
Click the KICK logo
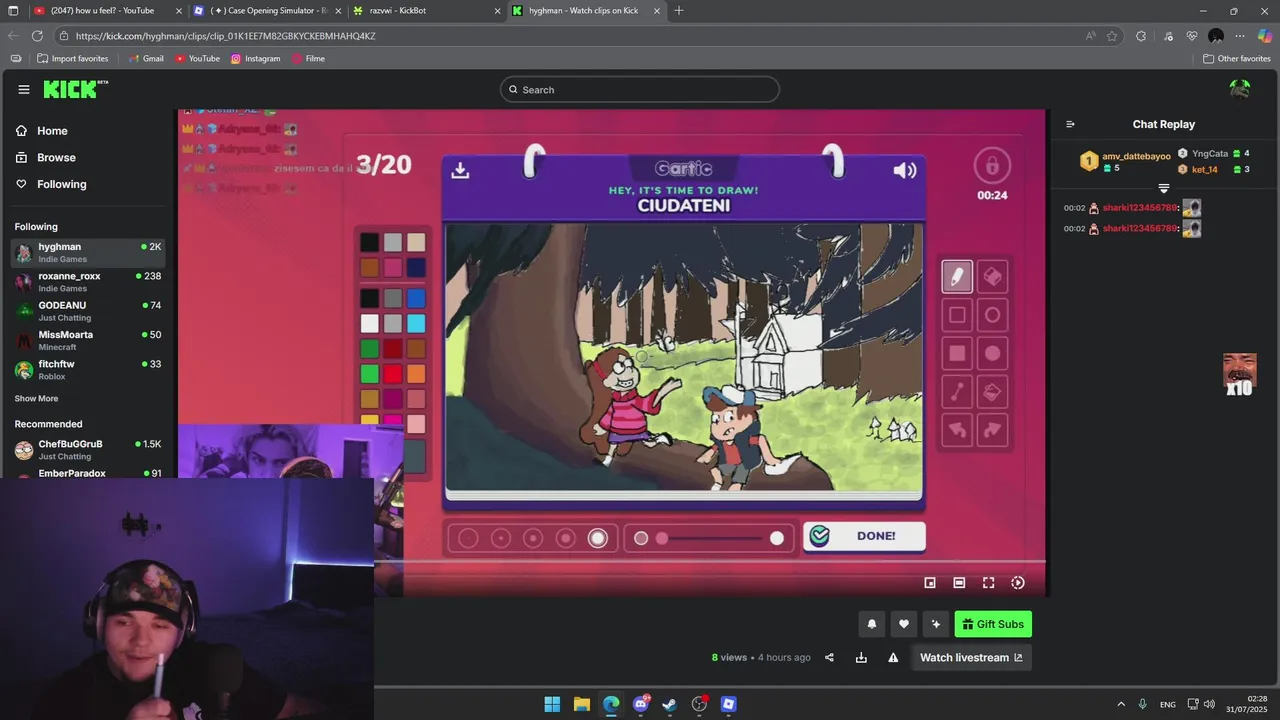(75, 89)
